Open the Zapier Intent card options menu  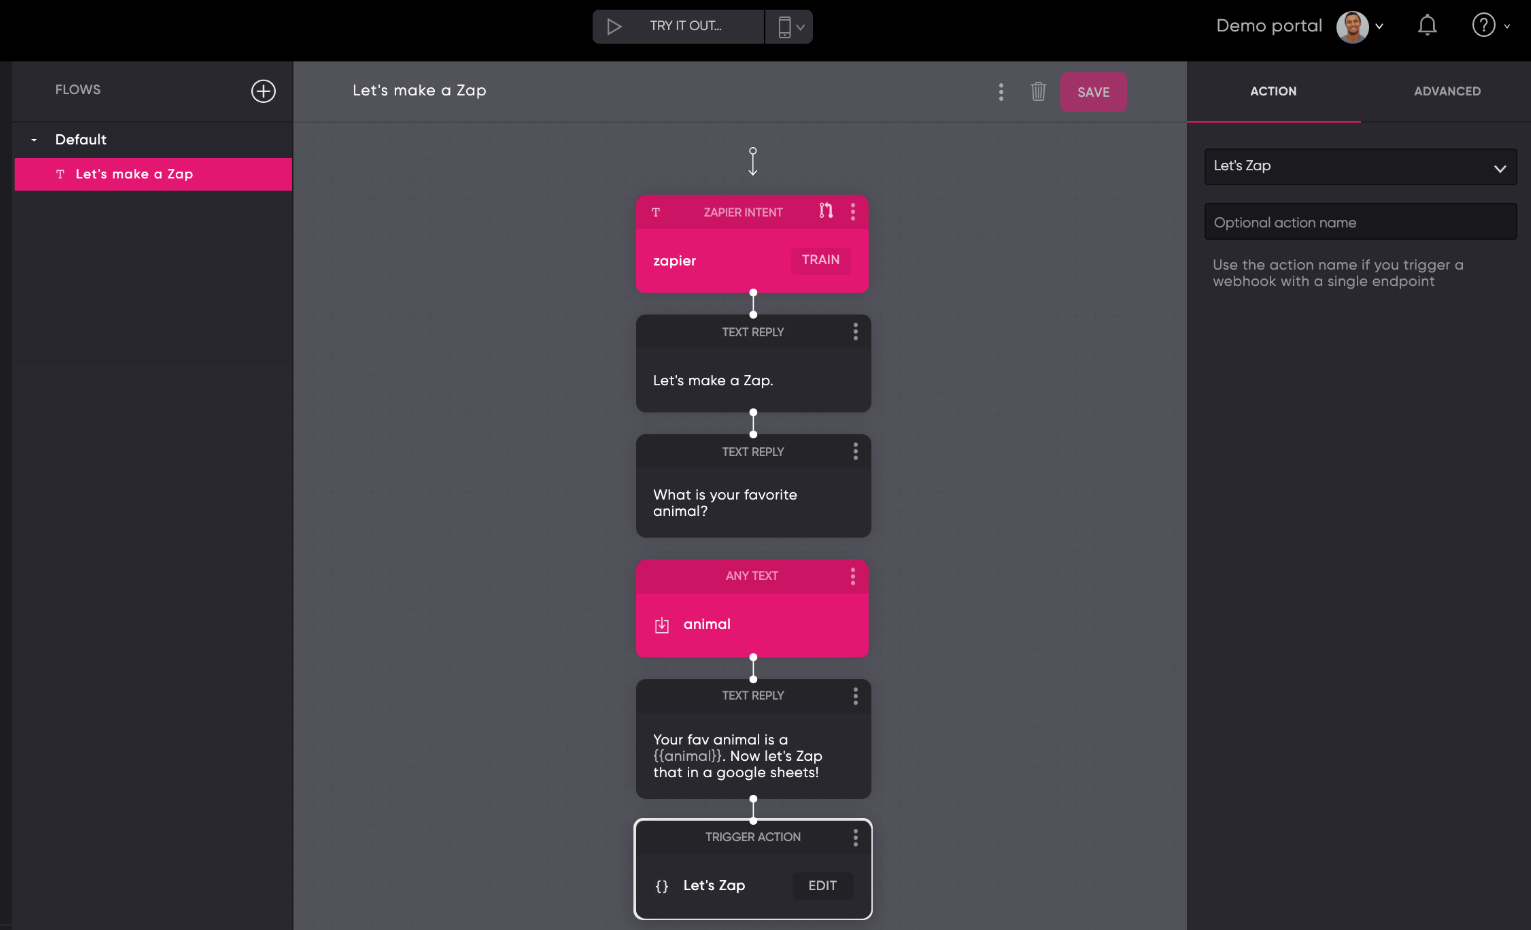853,212
